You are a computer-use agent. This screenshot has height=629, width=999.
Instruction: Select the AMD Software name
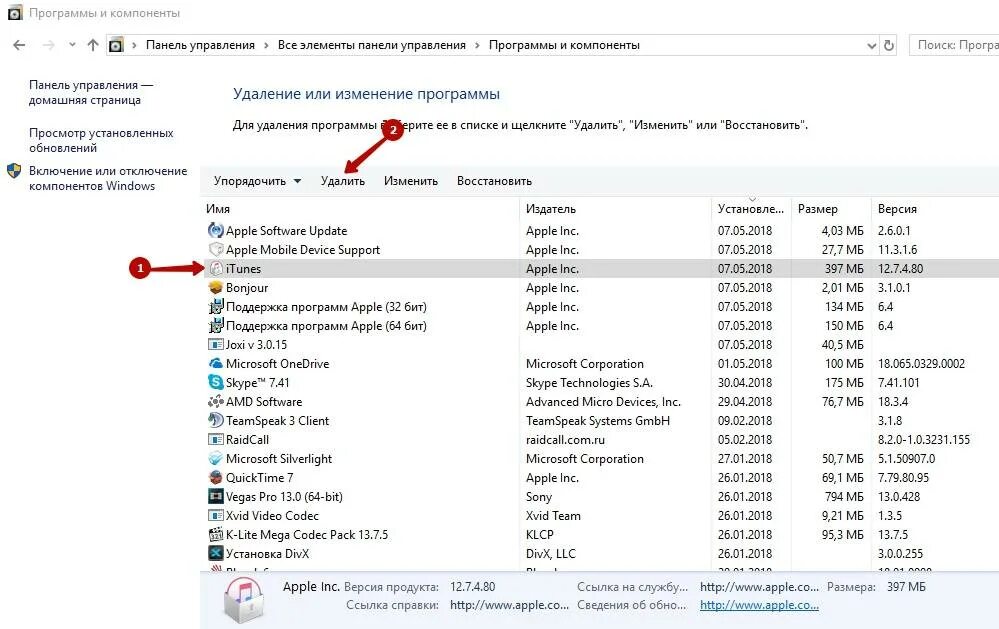tap(264, 401)
